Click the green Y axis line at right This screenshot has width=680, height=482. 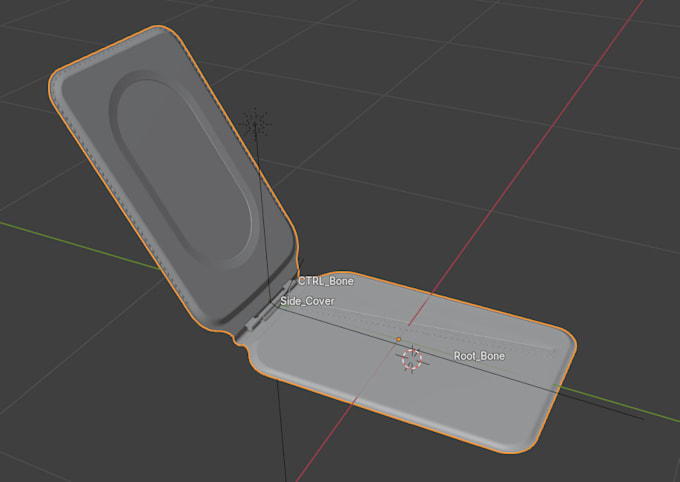[616, 403]
